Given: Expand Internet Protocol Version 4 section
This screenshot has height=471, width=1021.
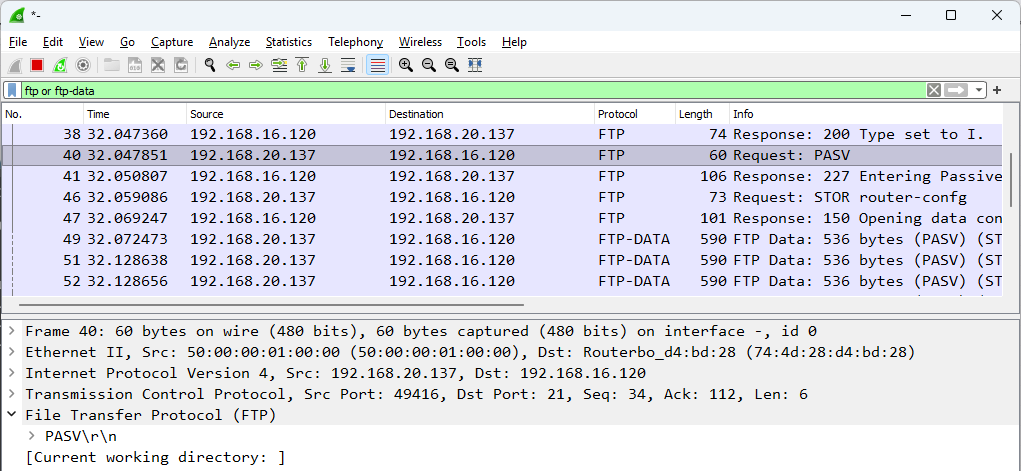Looking at the screenshot, I should click(x=12, y=373).
